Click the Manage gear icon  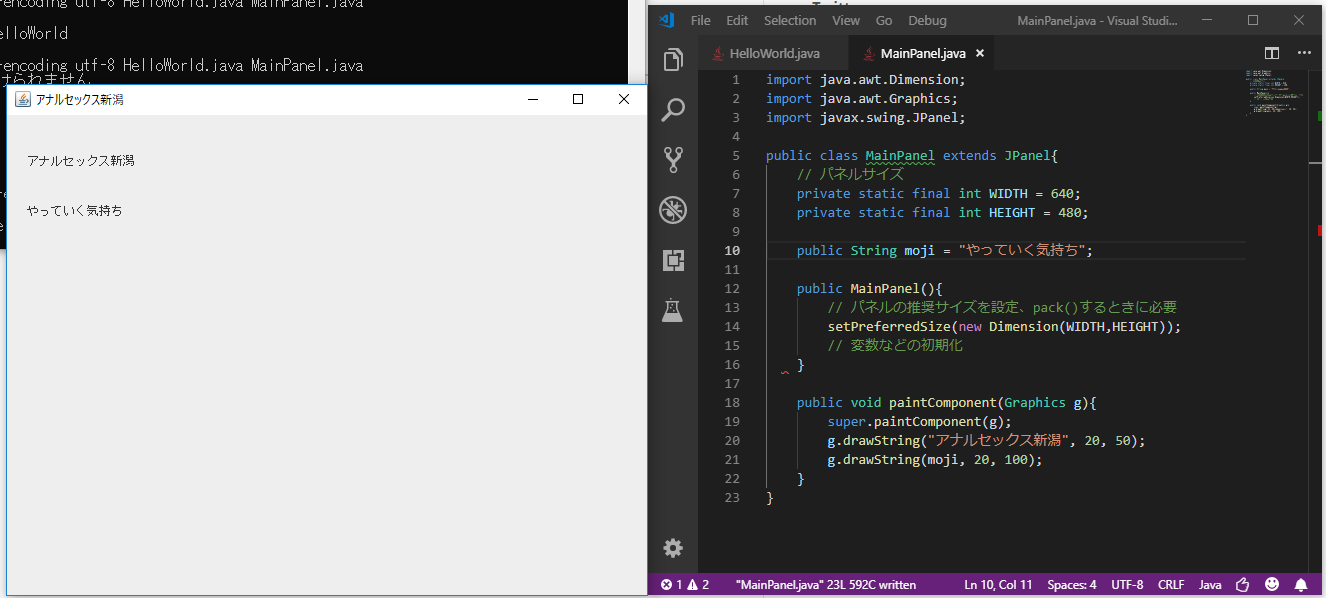(673, 548)
